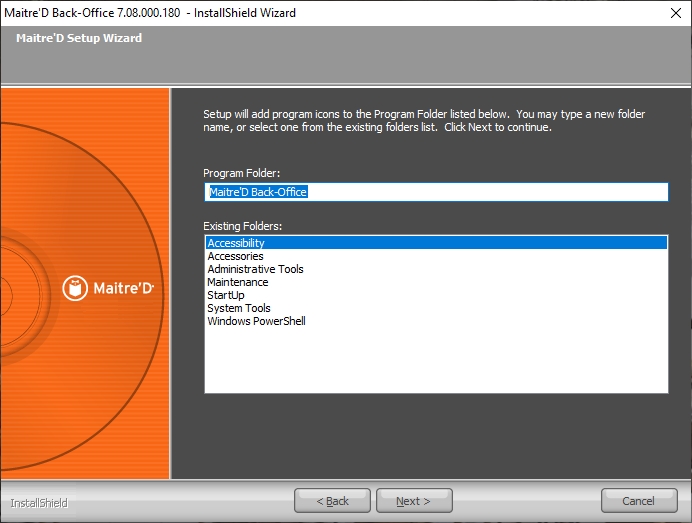Cancel the Maitre'D installation
Screen dimensions: 692x523
click(638, 501)
